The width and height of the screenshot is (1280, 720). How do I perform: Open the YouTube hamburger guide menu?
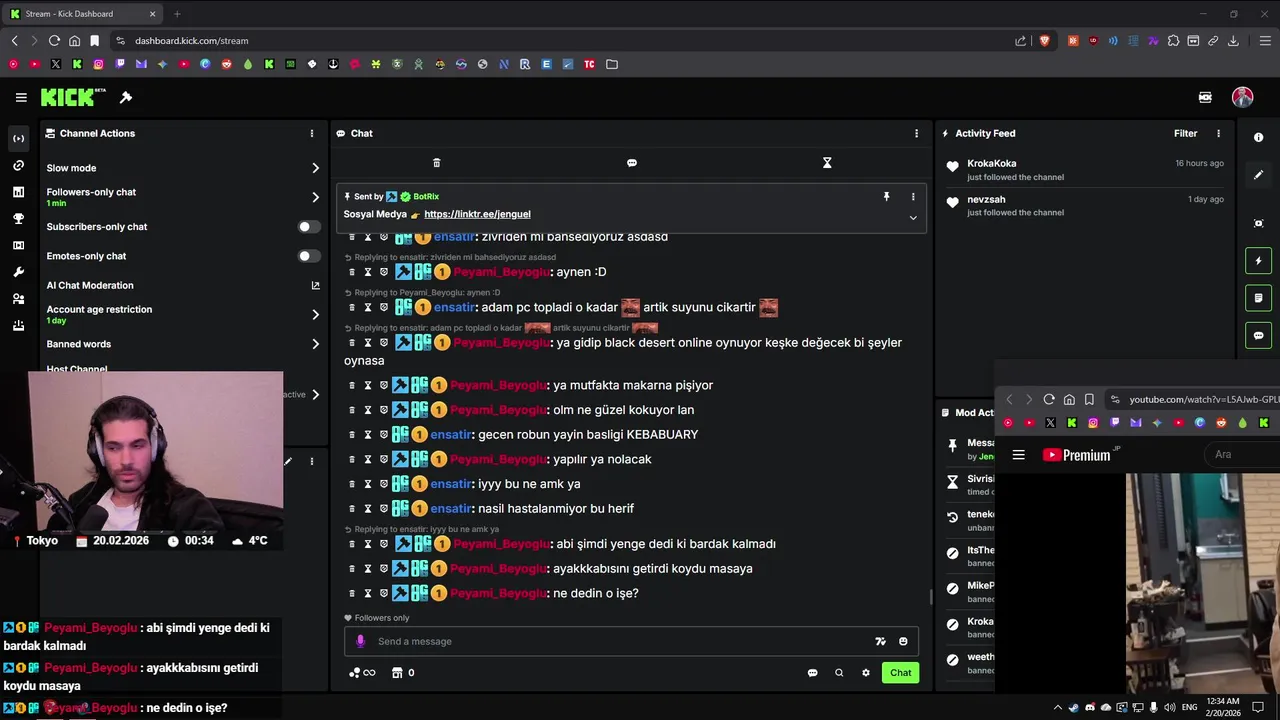1018,455
